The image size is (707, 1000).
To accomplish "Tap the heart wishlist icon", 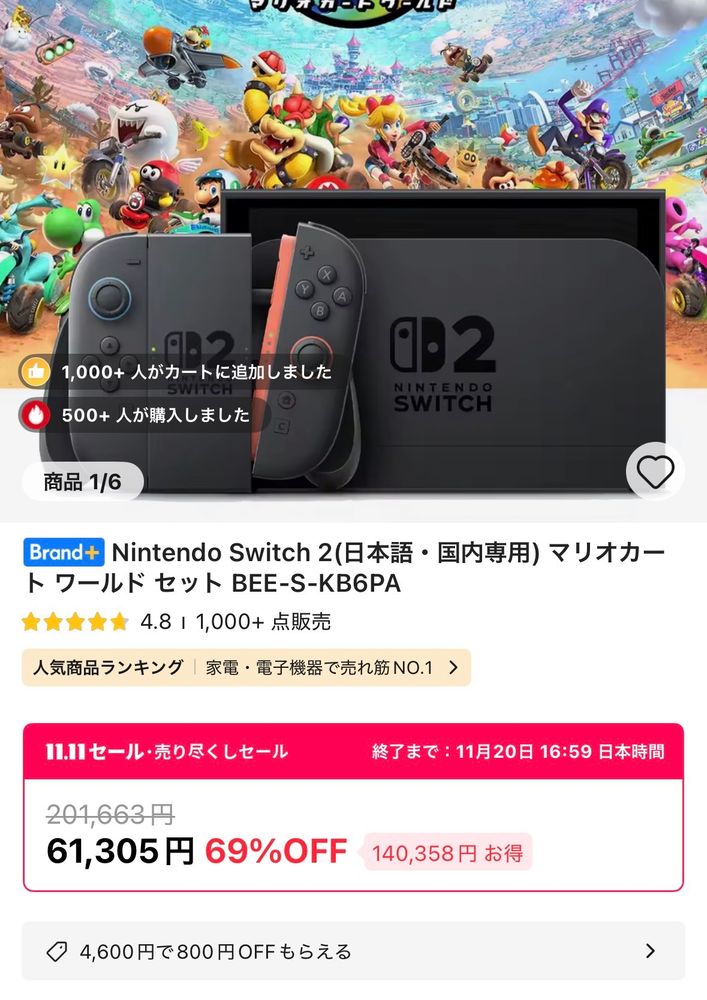I will (x=655, y=472).
